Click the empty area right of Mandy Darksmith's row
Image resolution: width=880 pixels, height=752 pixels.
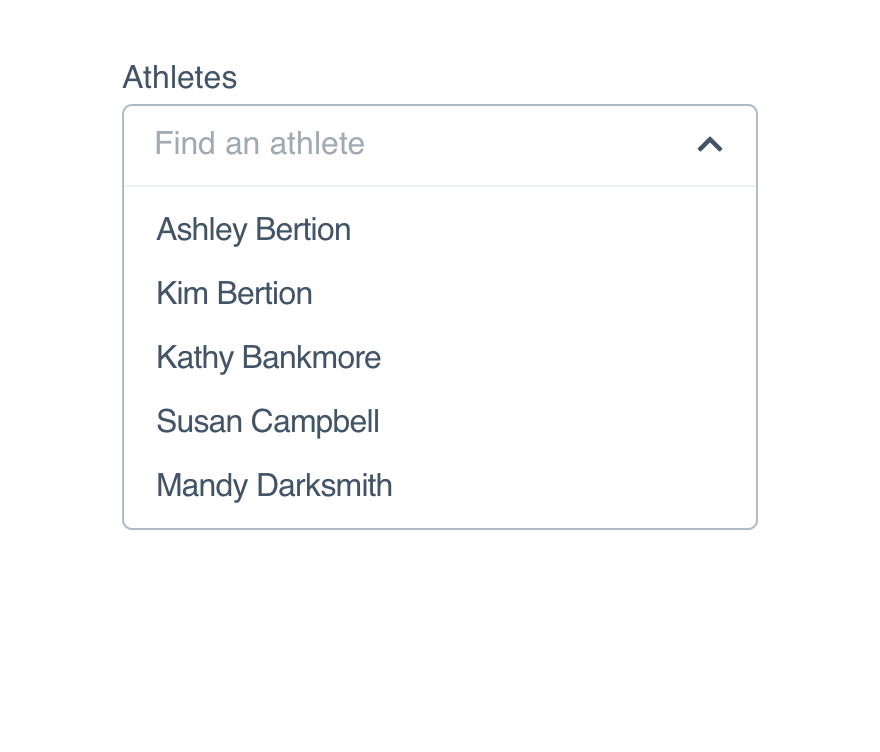pyautogui.click(x=574, y=485)
